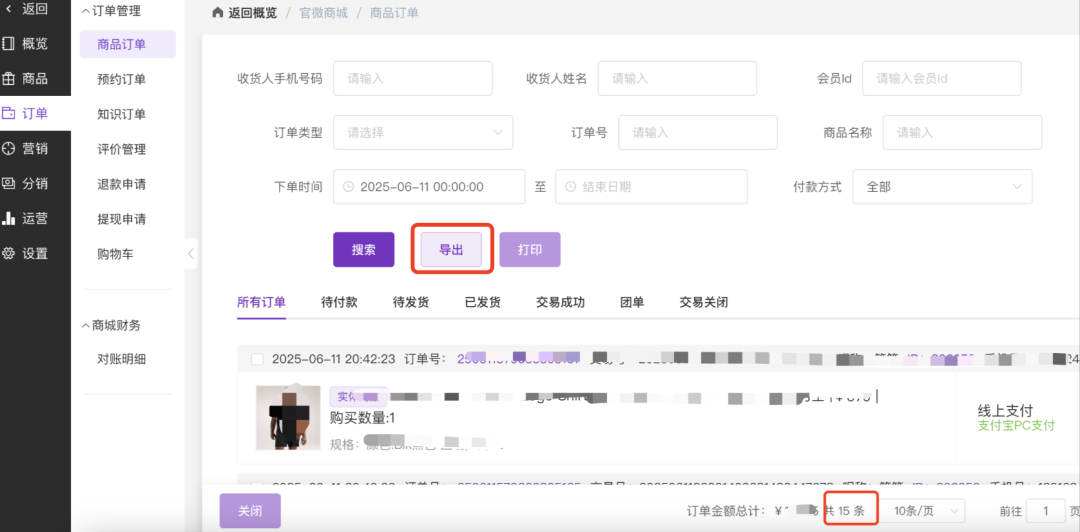Click the home icon beside 返回概览

218,13
